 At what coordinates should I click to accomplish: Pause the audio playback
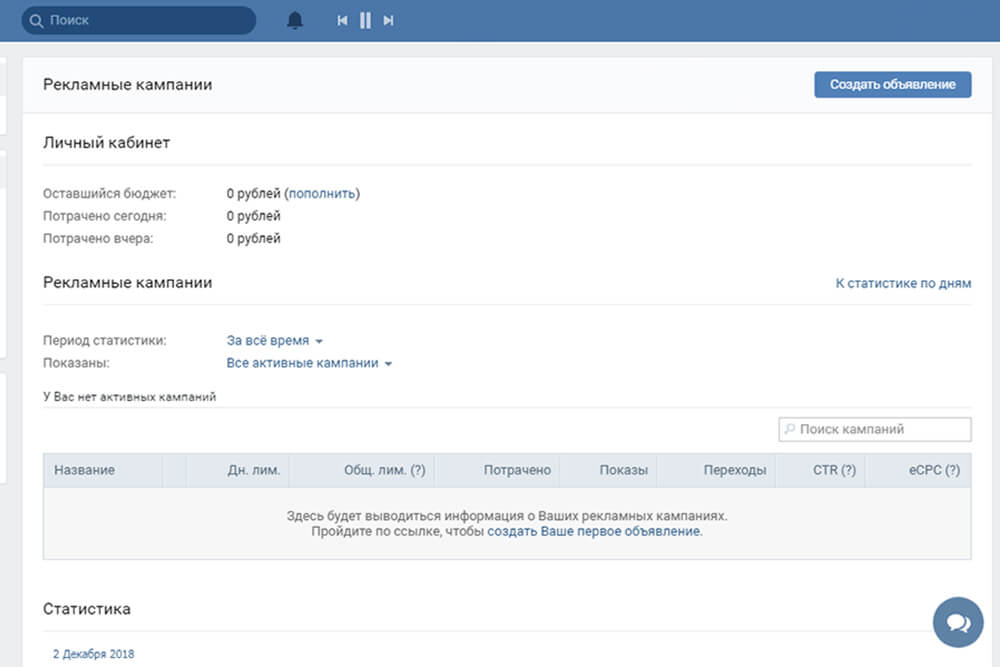tap(365, 20)
